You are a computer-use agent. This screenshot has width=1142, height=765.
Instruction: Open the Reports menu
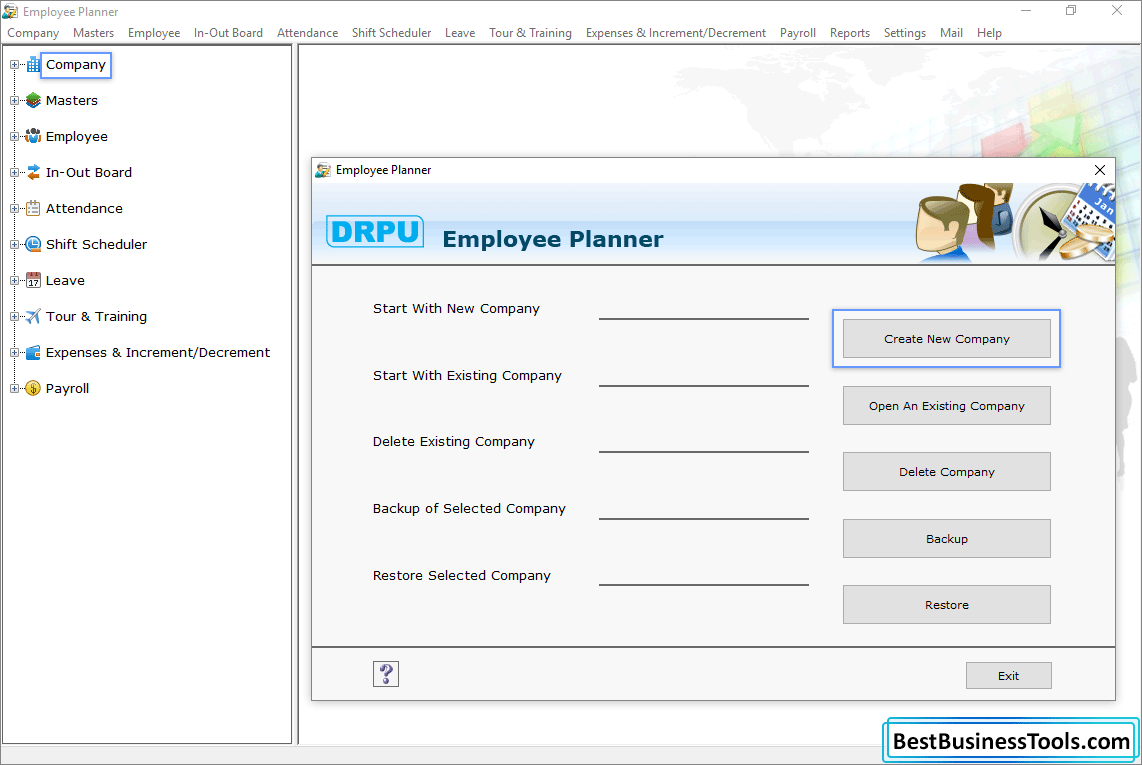pos(849,33)
